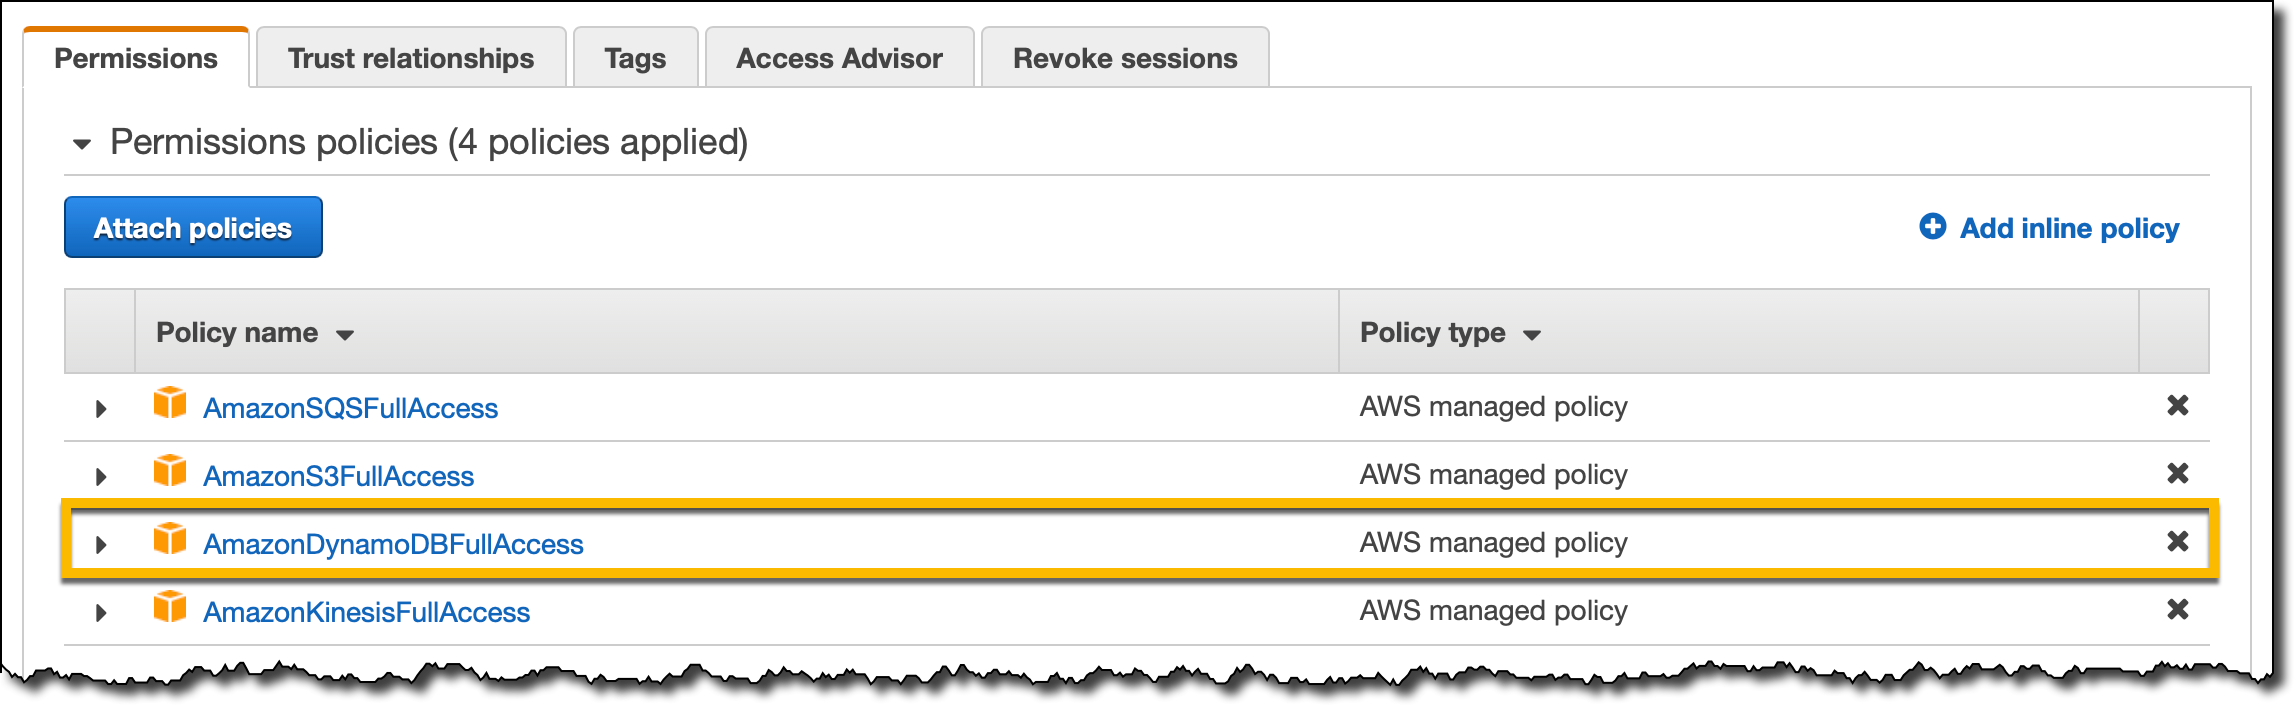The height and width of the screenshot is (706, 2294).
Task: Open the AmazonDynamoDBFullAccess policy link
Action: pyautogui.click(x=393, y=544)
